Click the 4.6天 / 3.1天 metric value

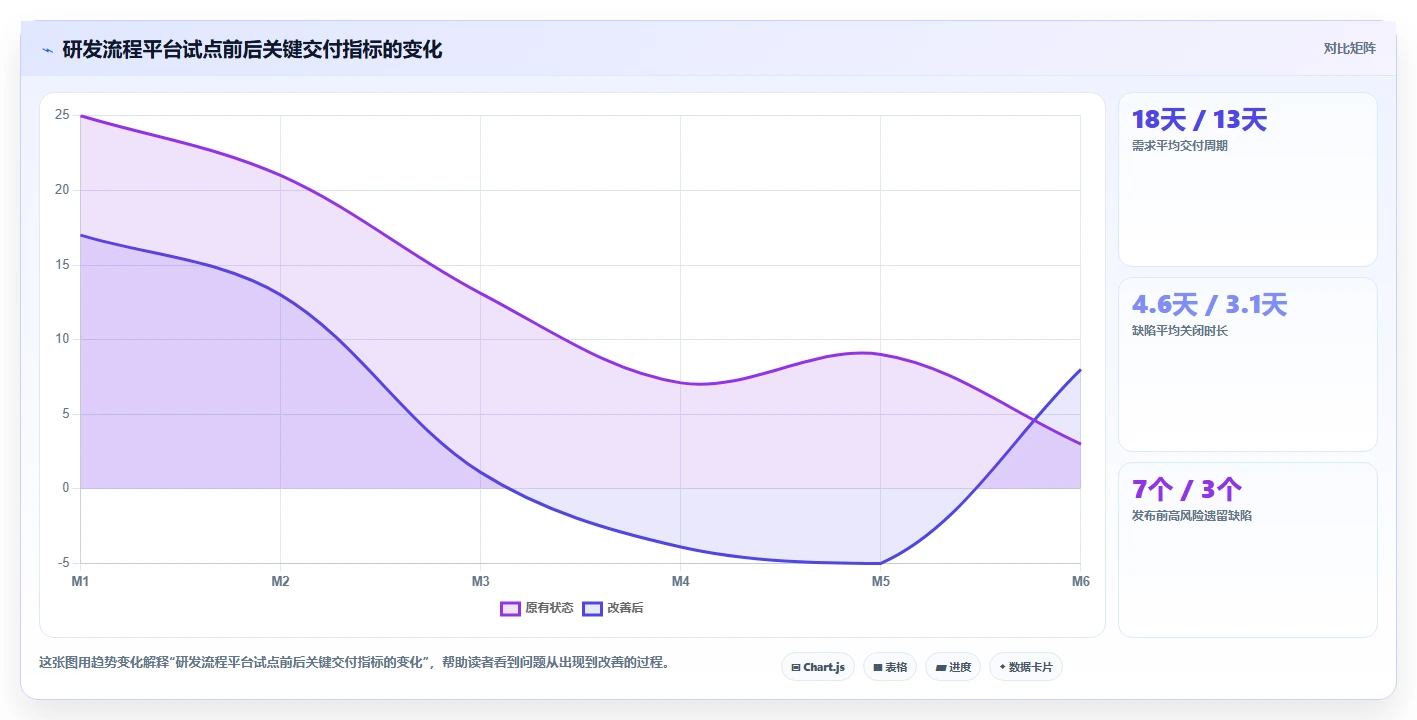[1209, 305]
